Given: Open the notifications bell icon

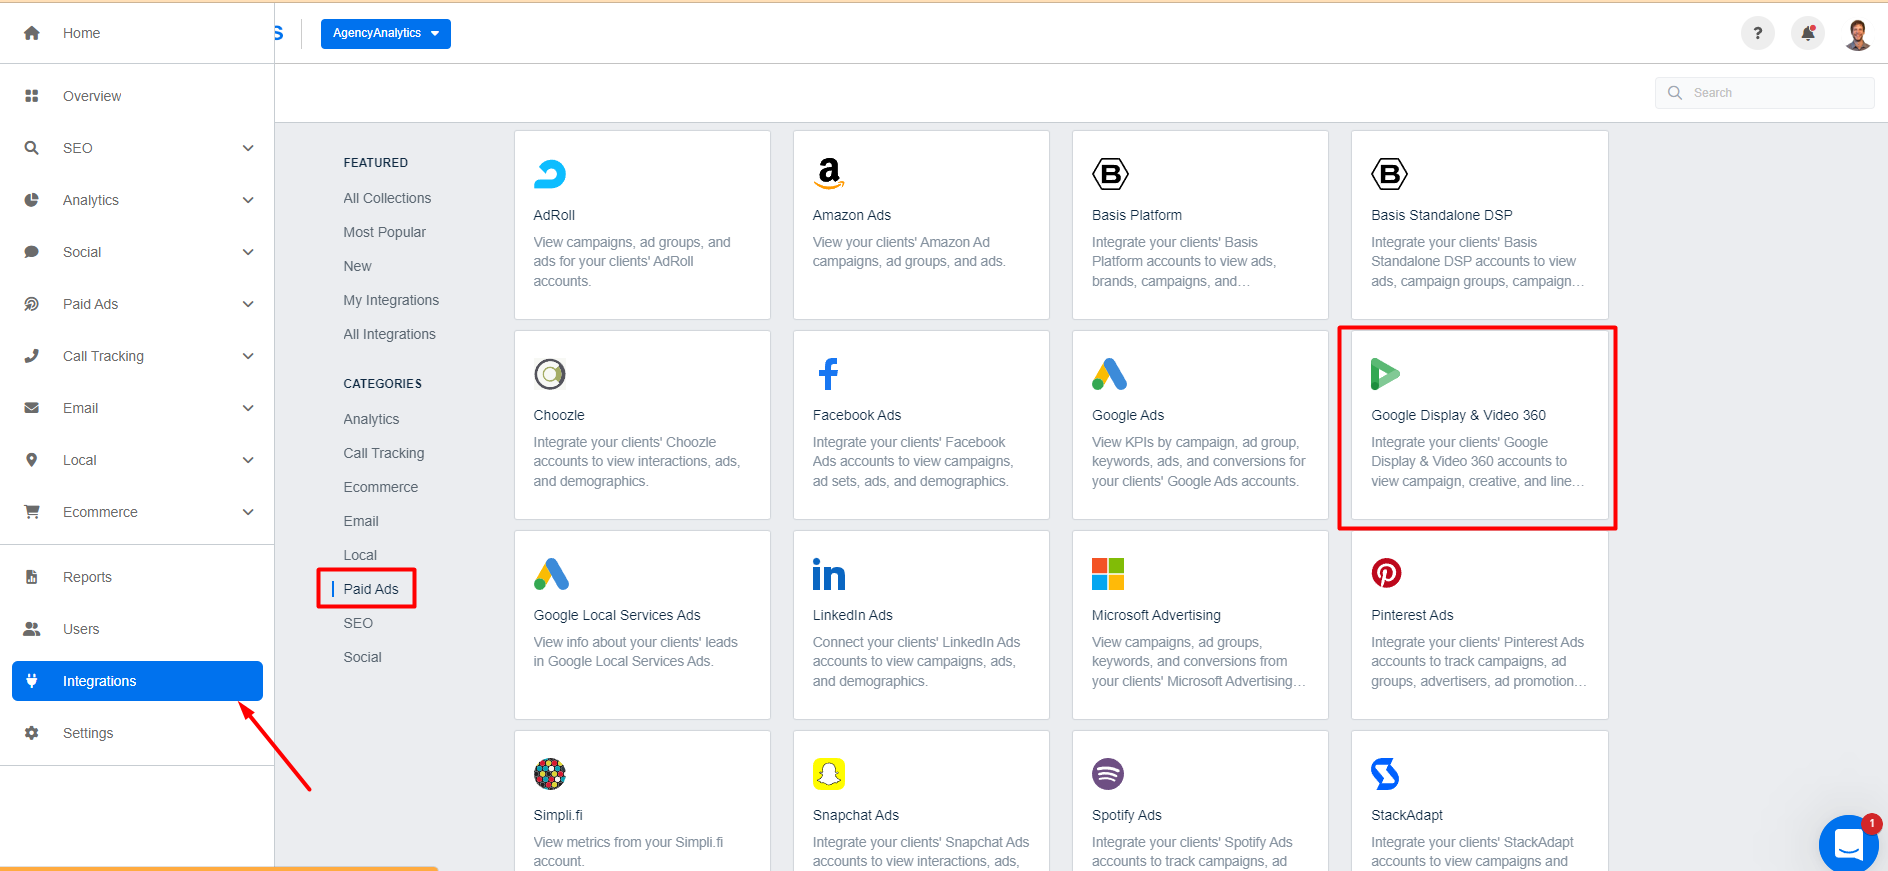Looking at the screenshot, I should click(1808, 33).
